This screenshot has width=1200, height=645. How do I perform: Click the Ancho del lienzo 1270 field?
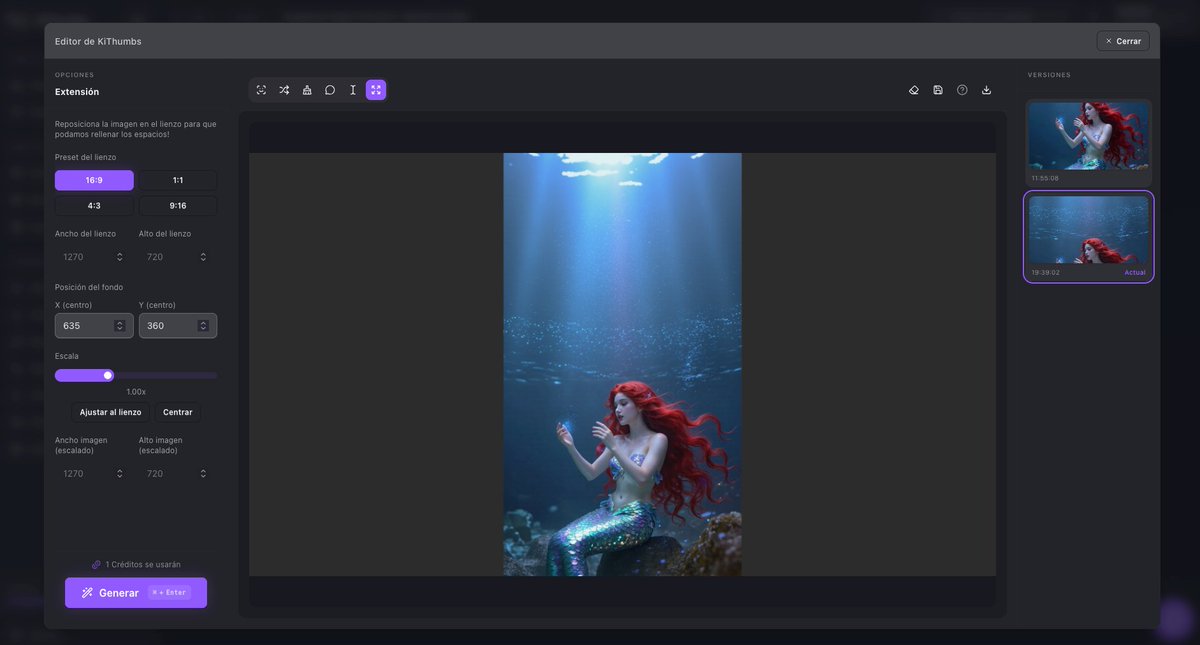94,257
